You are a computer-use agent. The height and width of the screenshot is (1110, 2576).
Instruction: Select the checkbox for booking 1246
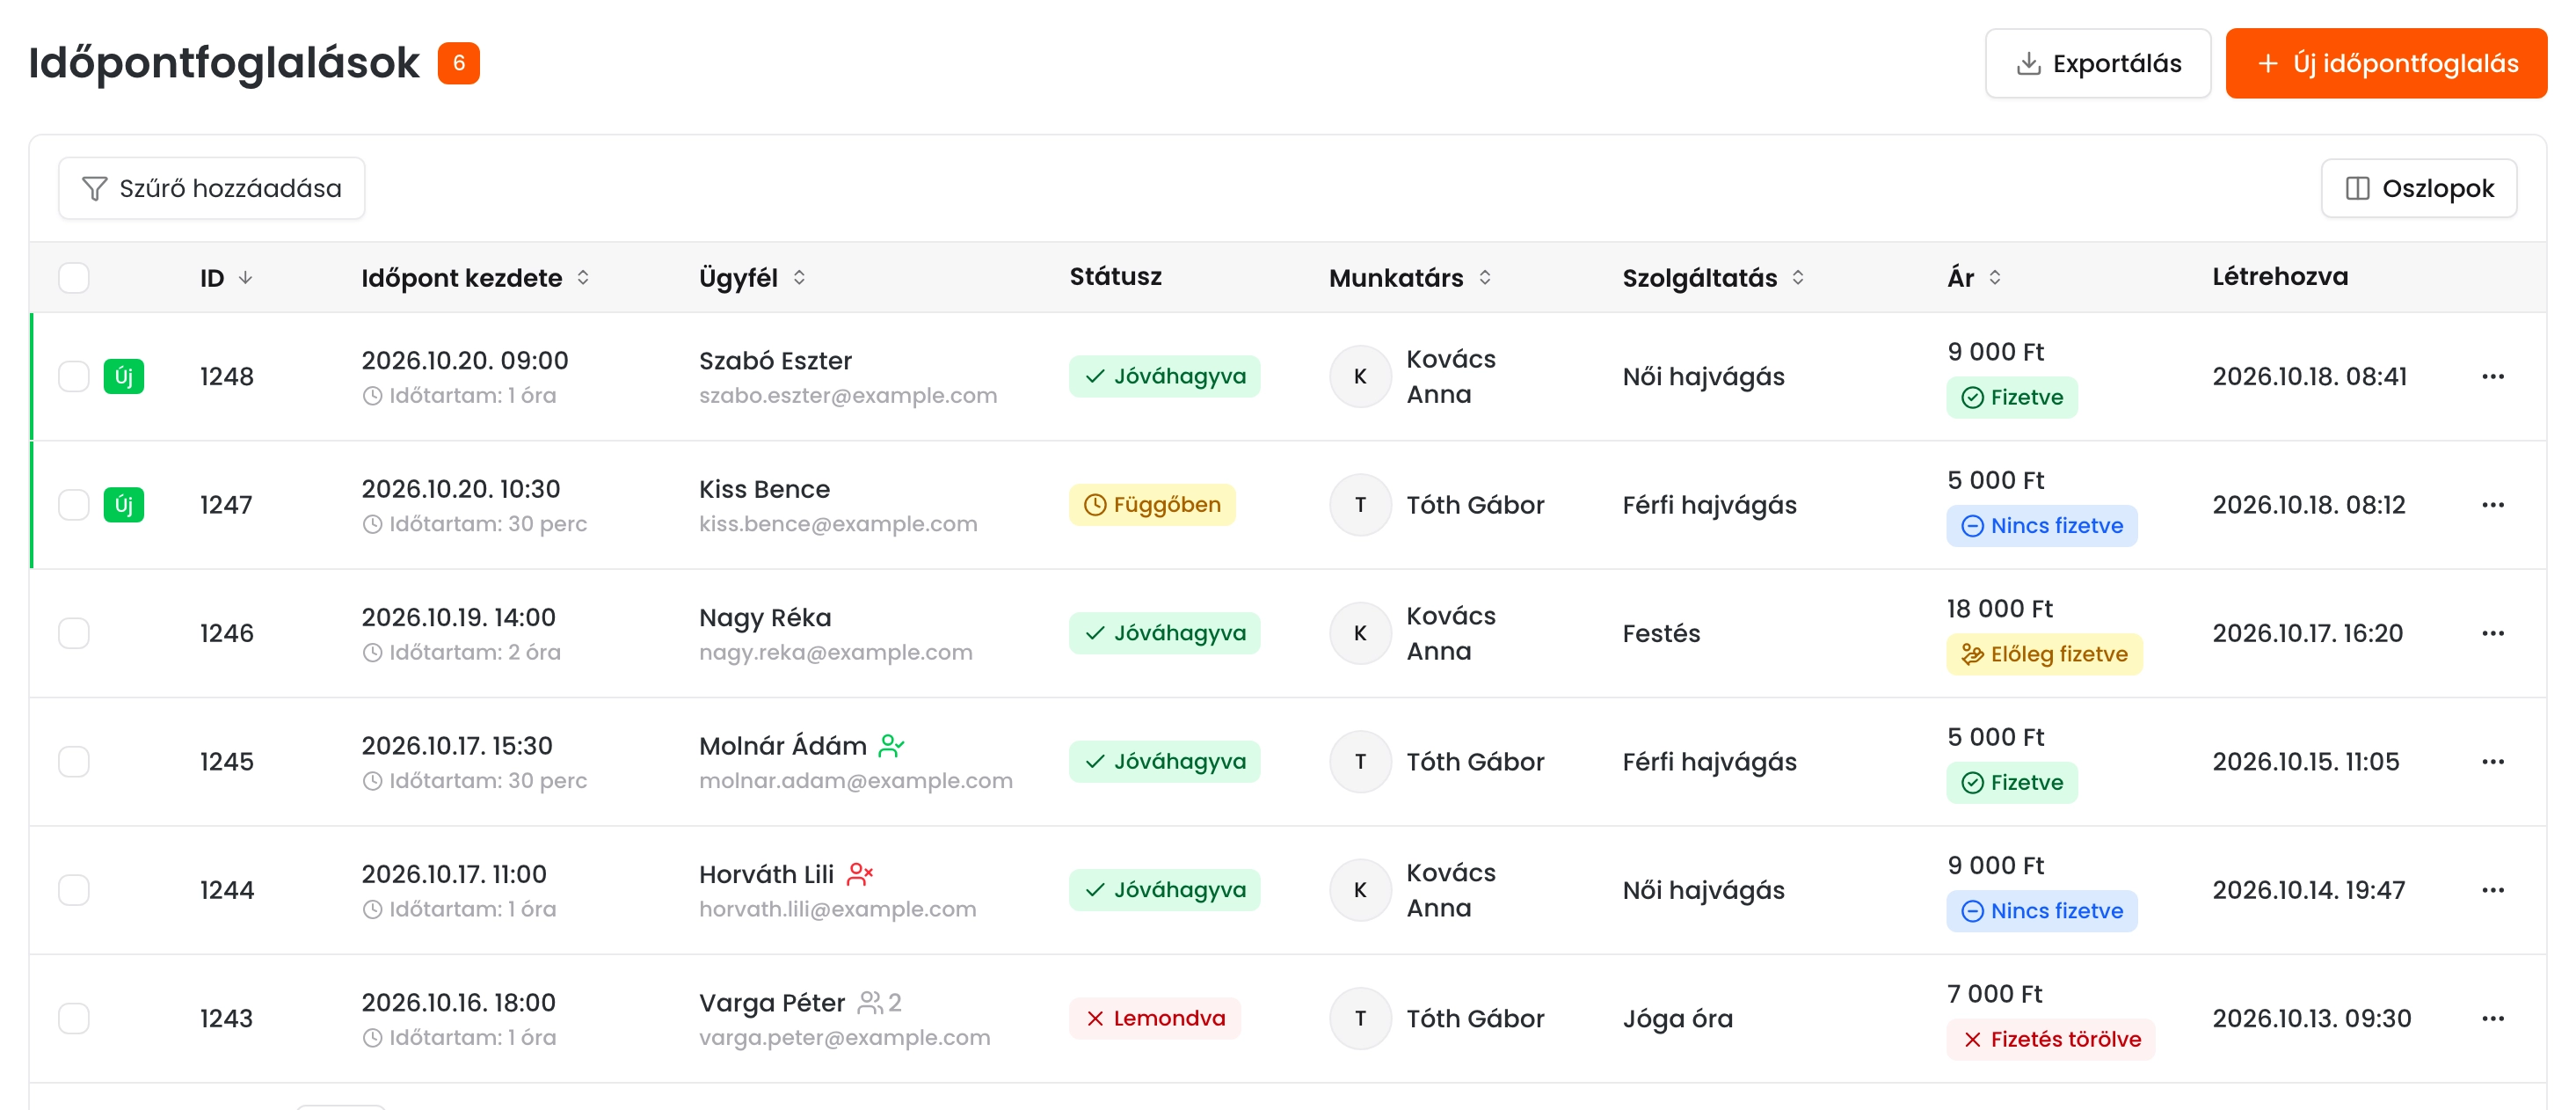pos(74,633)
